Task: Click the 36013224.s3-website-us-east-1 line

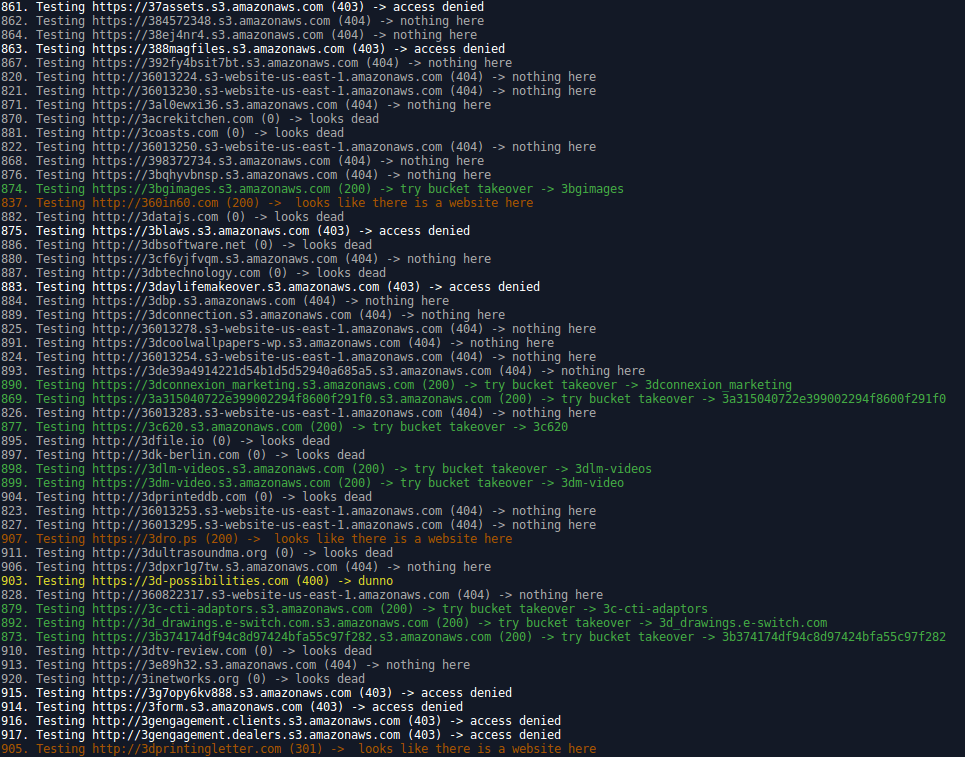Action: point(298,77)
